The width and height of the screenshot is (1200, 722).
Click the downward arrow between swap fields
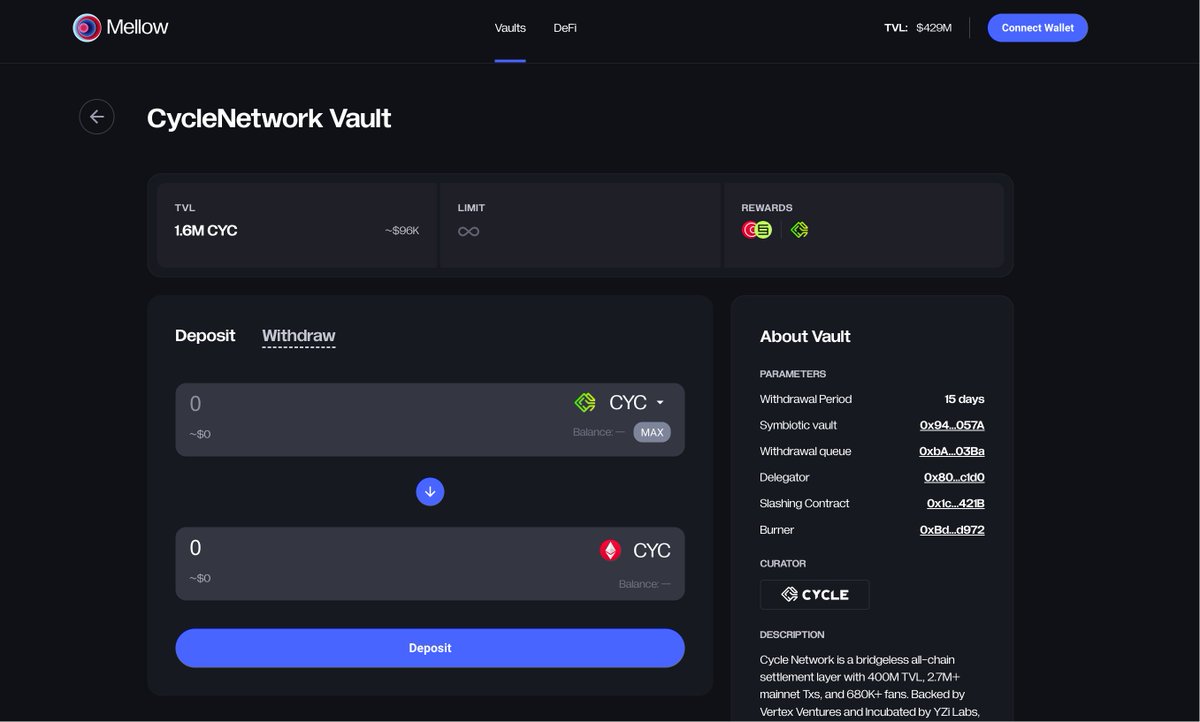coord(430,491)
